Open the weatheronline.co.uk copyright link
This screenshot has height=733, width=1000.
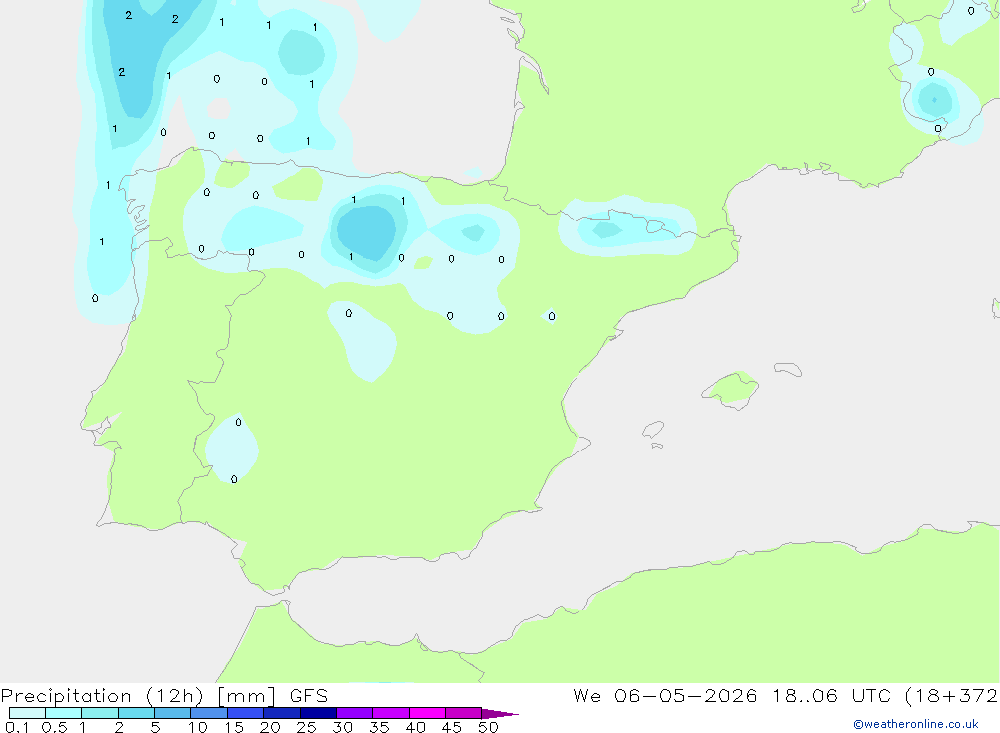[916, 724]
